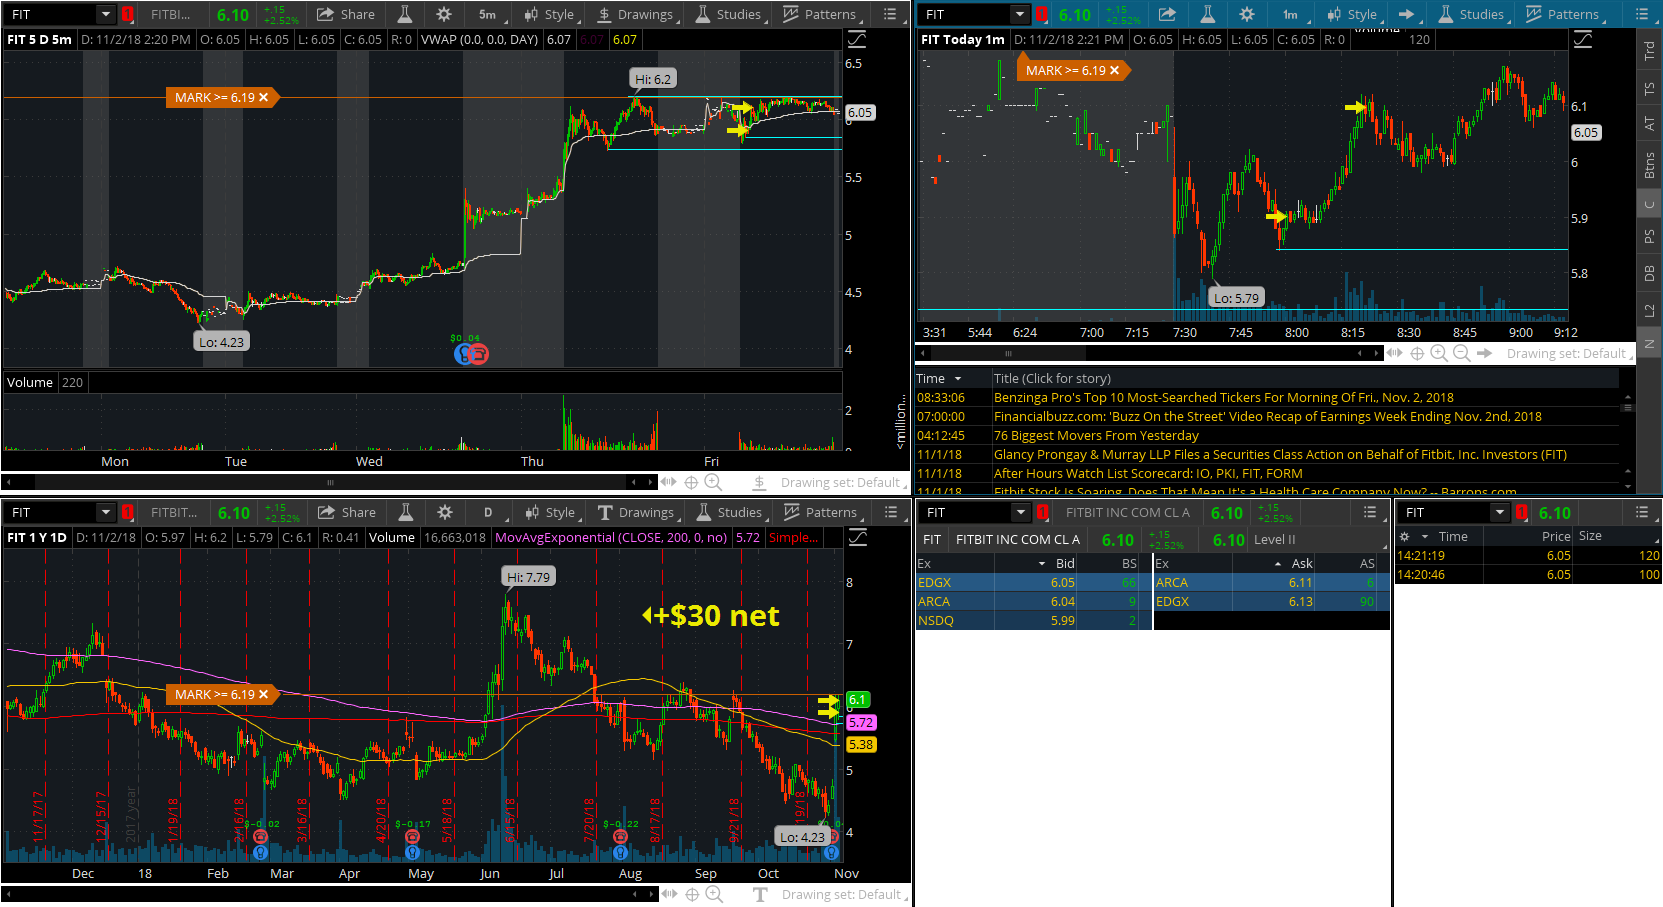Open the flask icon in the daily chart toolbar
The image size is (1663, 907).
pos(406,512)
